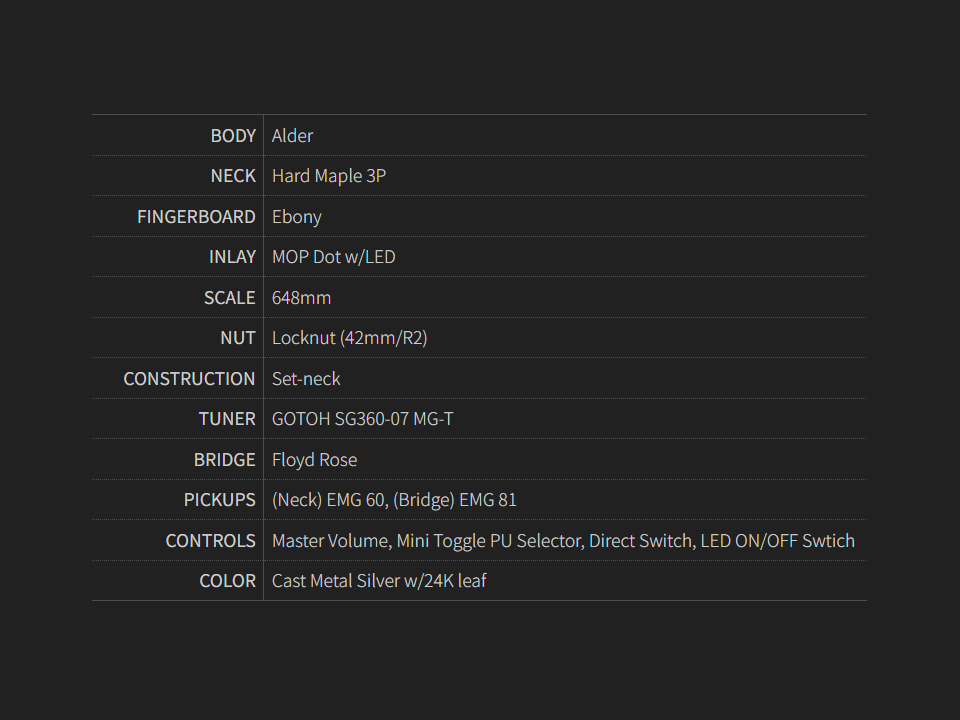This screenshot has height=720, width=960.
Task: Click the GOTOH SG360-07 MG-T tuner text
Action: tap(362, 419)
